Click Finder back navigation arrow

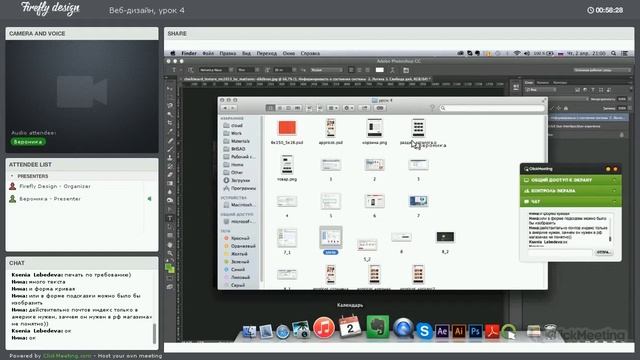click(x=224, y=108)
